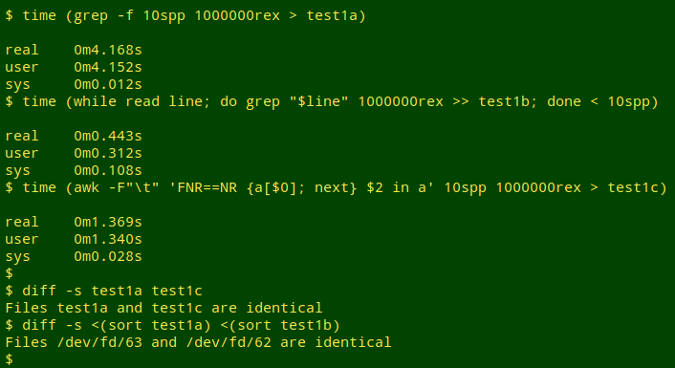Click the diff -s sort test1a test1b command
The height and width of the screenshot is (368, 675).
tap(173, 325)
